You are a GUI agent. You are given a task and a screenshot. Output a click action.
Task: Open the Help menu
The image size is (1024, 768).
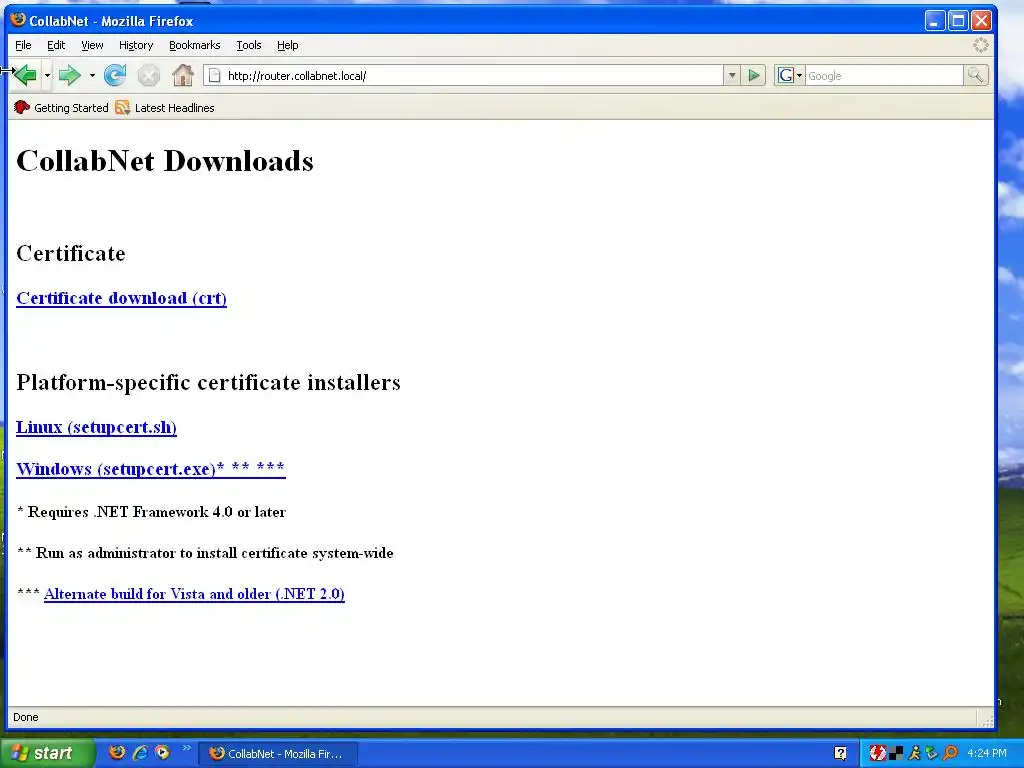tap(287, 45)
